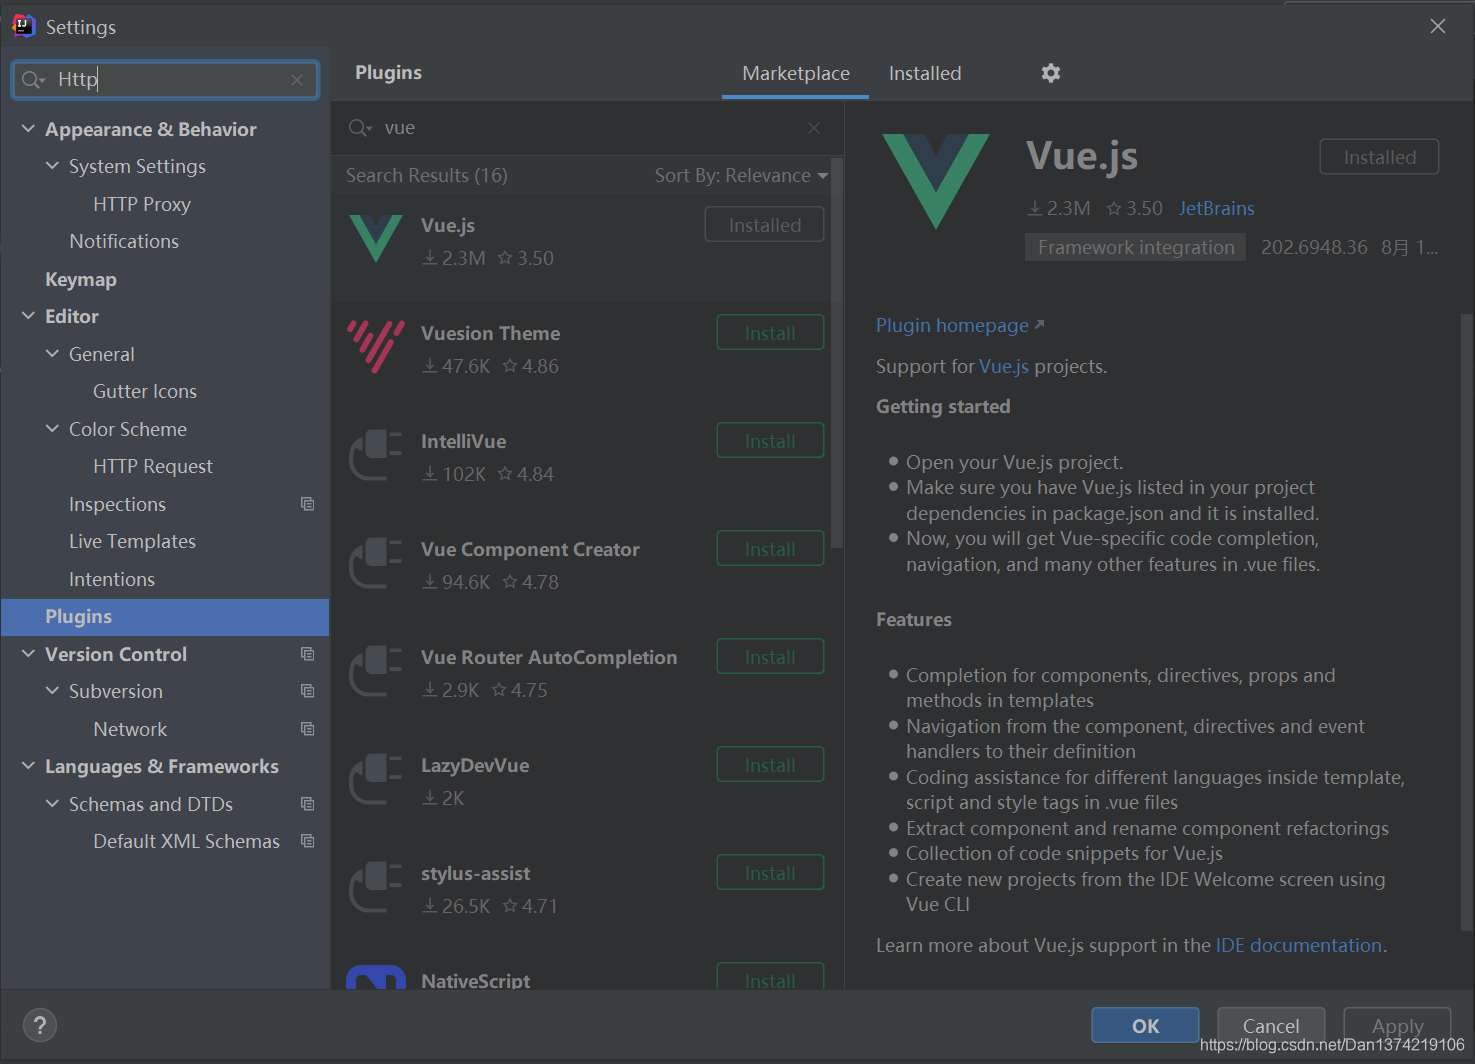Open the JetBrains vendor link

click(x=1216, y=208)
